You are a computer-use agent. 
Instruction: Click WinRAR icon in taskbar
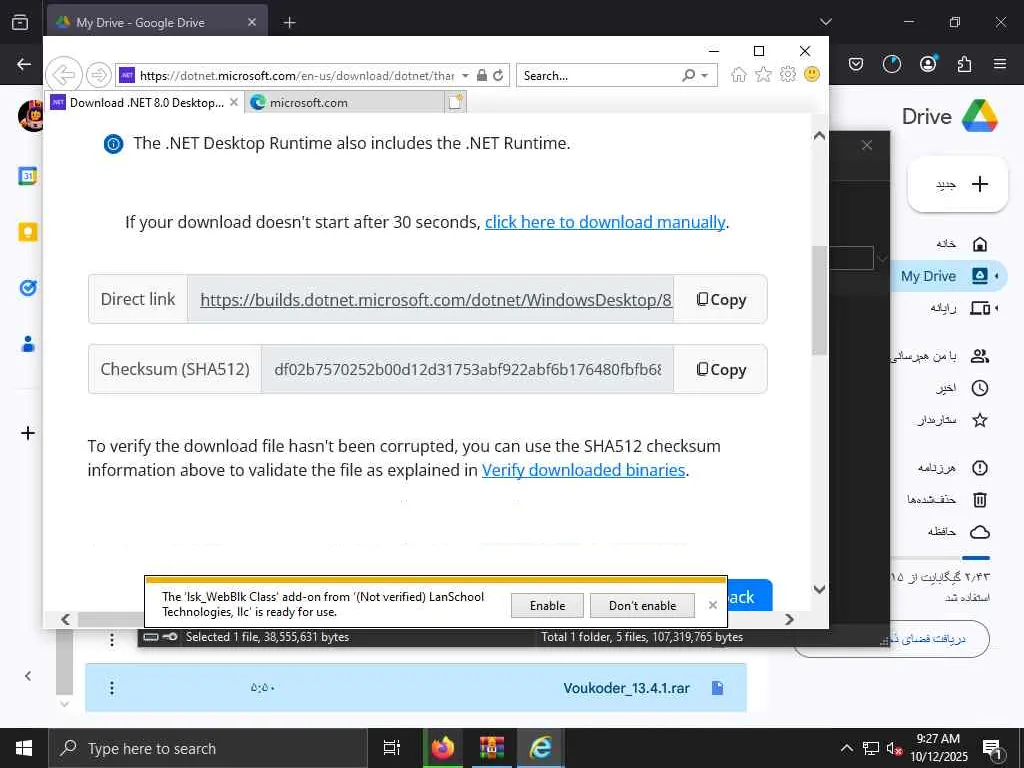492,748
